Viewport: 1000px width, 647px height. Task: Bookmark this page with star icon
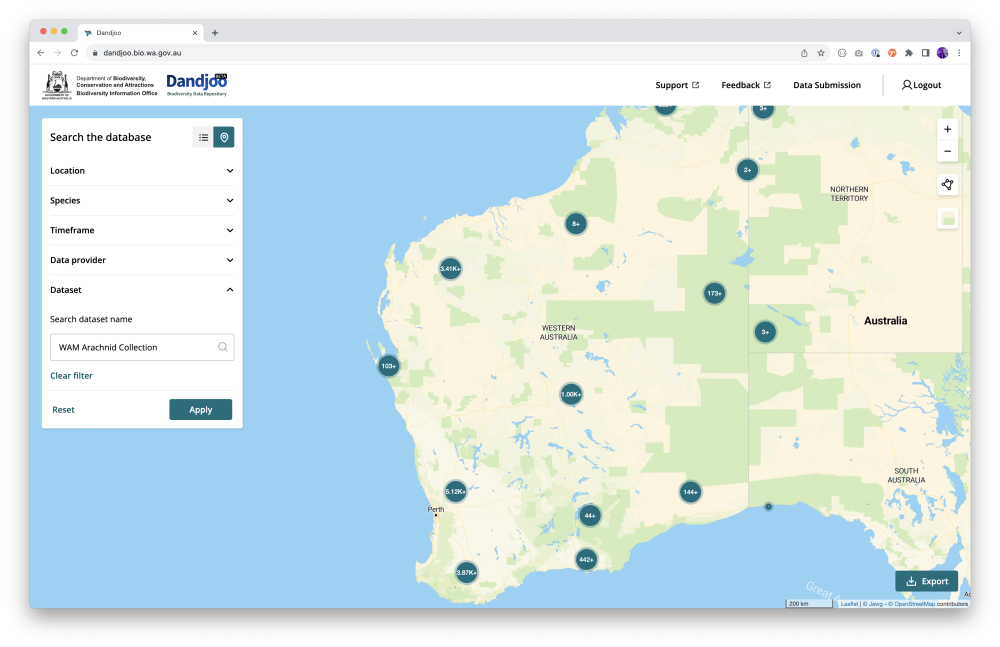pyautogui.click(x=821, y=53)
